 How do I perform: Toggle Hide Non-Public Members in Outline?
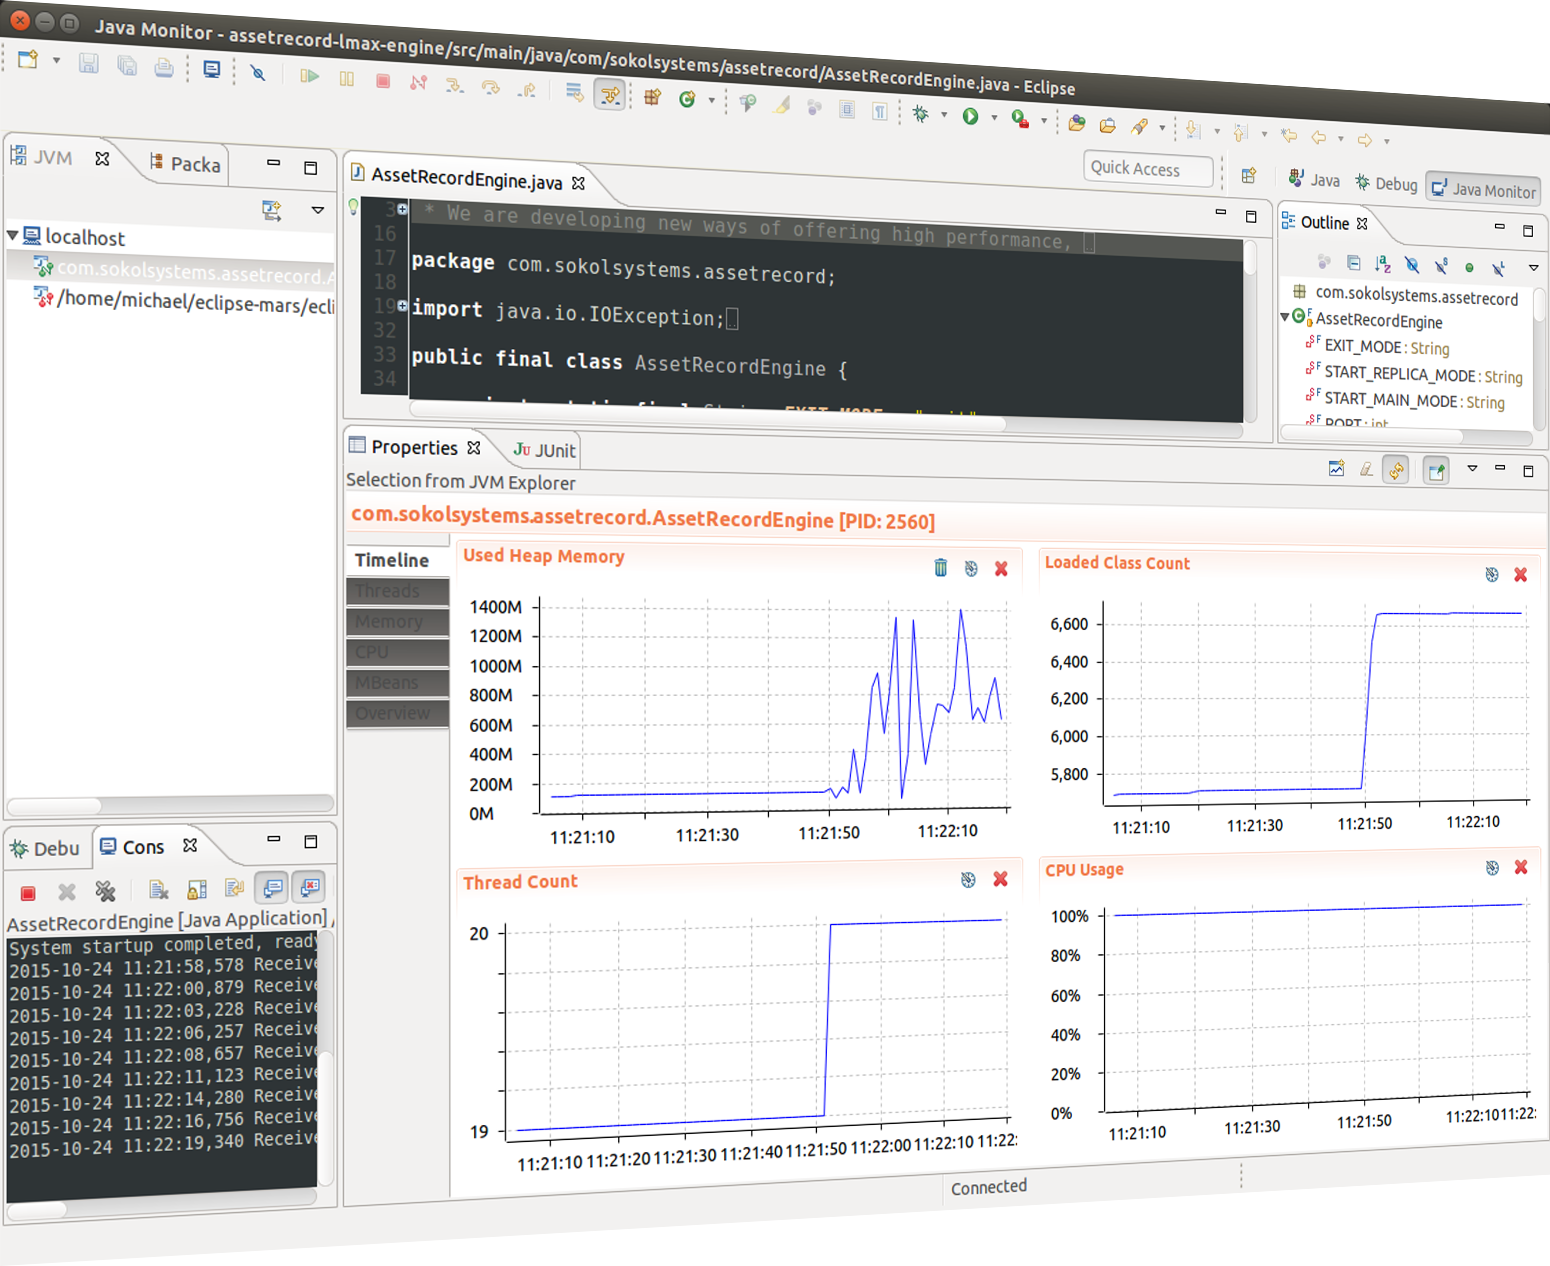coord(1469,267)
